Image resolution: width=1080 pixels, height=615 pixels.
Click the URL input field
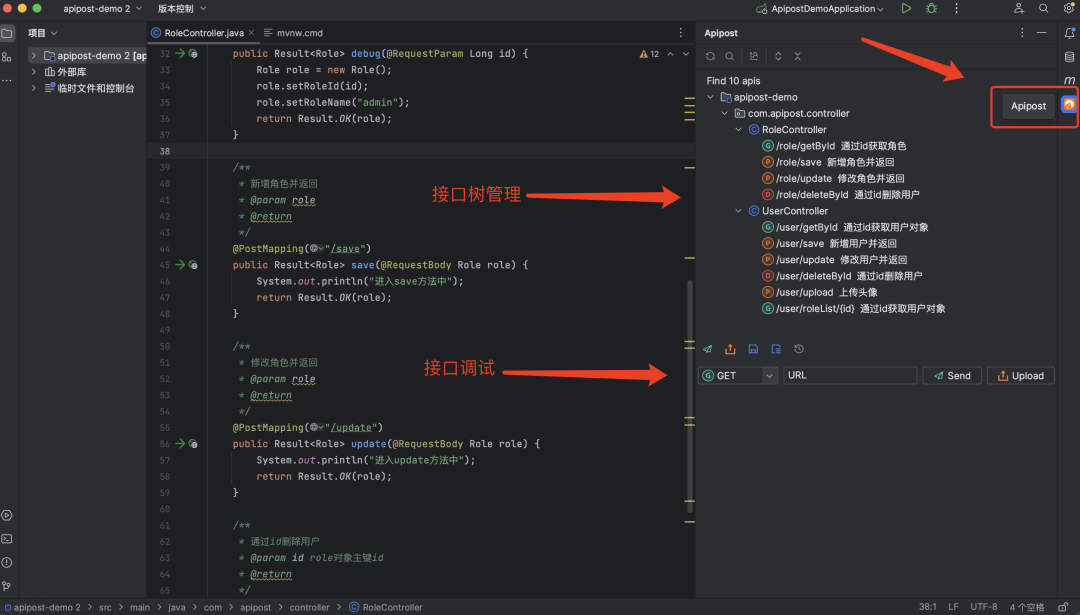click(850, 375)
